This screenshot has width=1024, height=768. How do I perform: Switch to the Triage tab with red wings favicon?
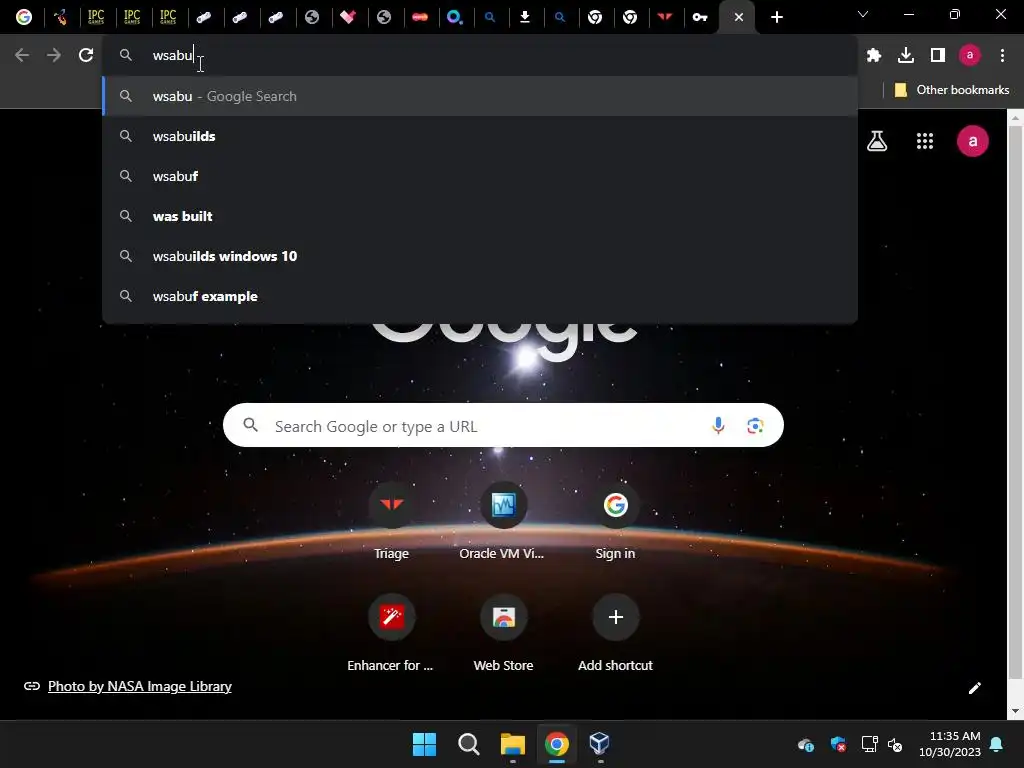tap(665, 17)
